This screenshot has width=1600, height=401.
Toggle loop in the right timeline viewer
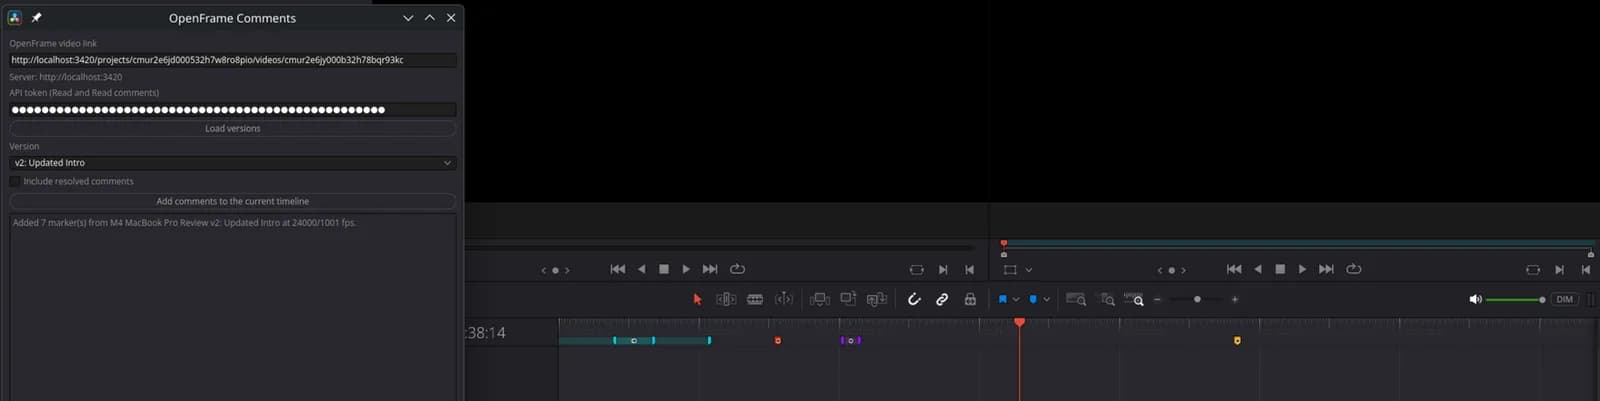[1354, 269]
